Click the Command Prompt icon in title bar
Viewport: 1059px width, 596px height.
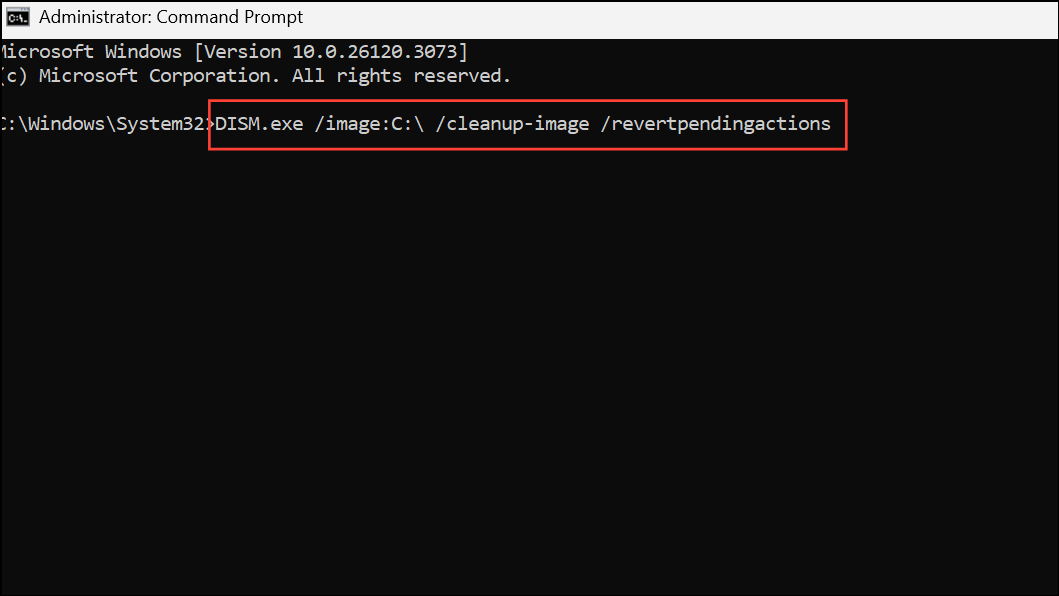coord(17,16)
